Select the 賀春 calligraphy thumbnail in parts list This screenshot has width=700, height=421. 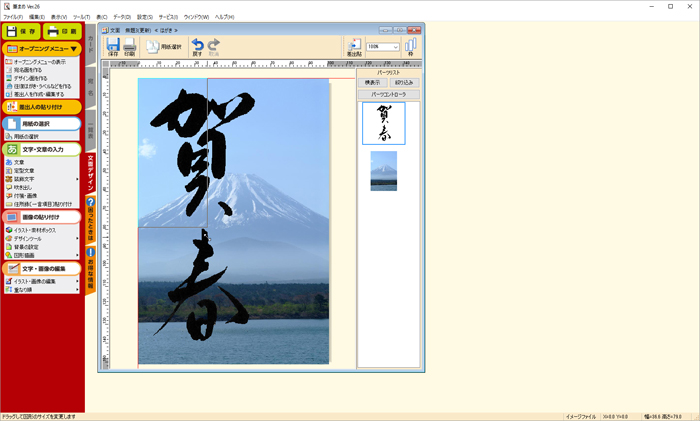tap(384, 123)
